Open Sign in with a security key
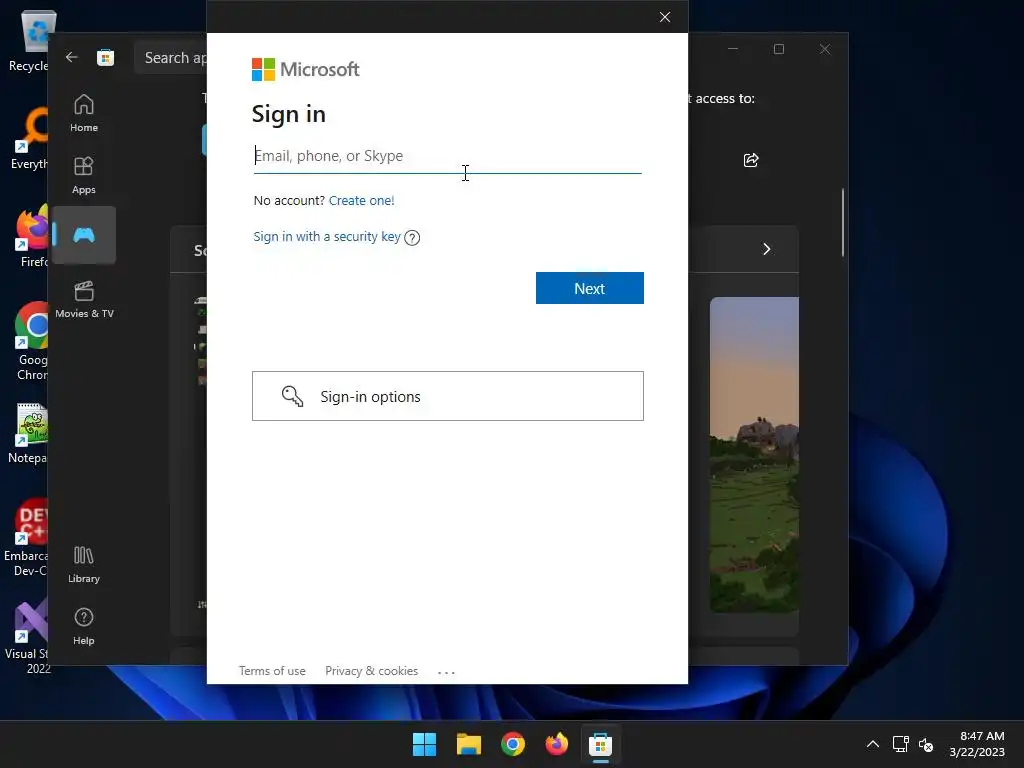 [327, 236]
